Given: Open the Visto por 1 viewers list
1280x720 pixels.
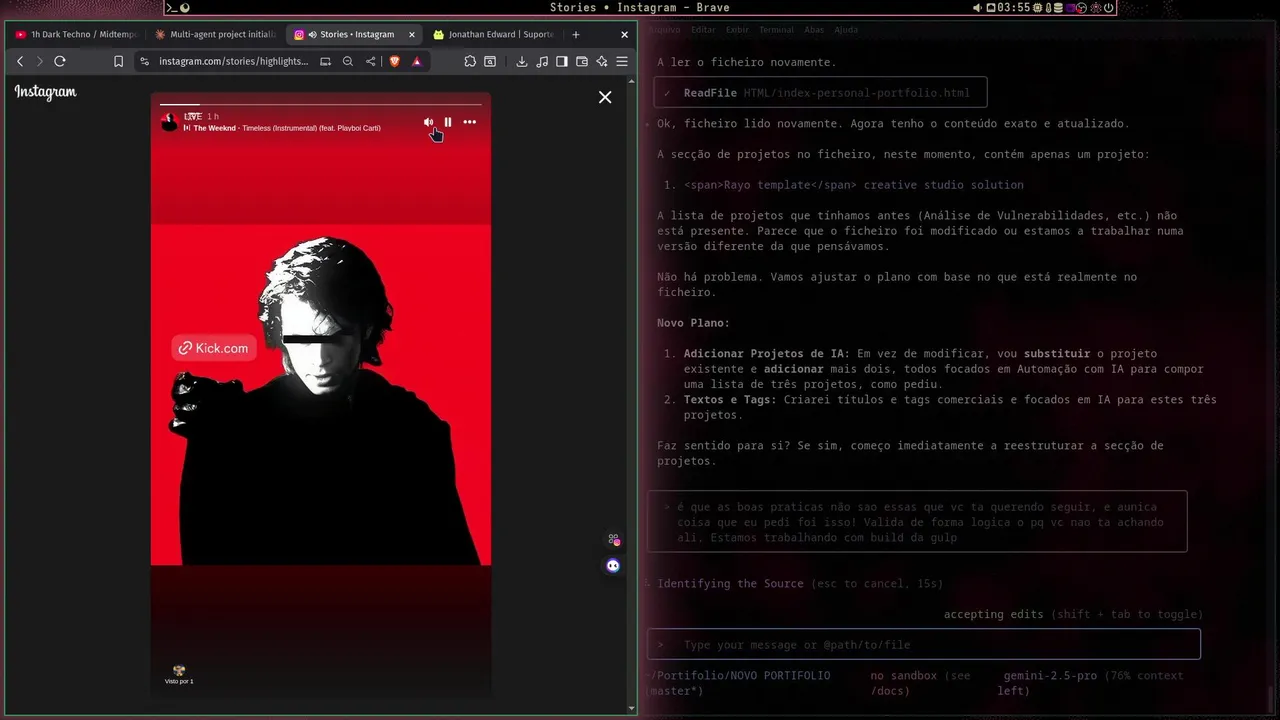Looking at the screenshot, I should [x=179, y=675].
